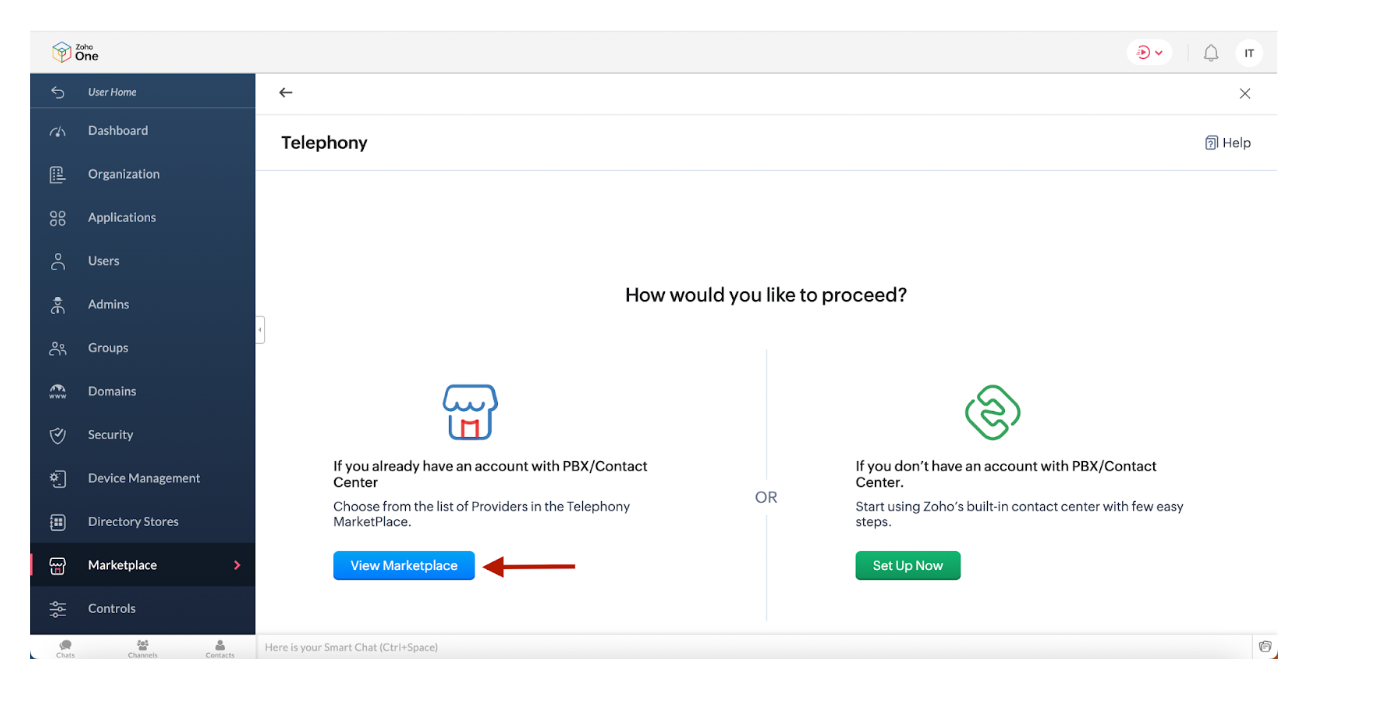The width and height of the screenshot is (1382, 702).
Task: Expand the Marketplace submenu chevron
Action: pos(237,566)
